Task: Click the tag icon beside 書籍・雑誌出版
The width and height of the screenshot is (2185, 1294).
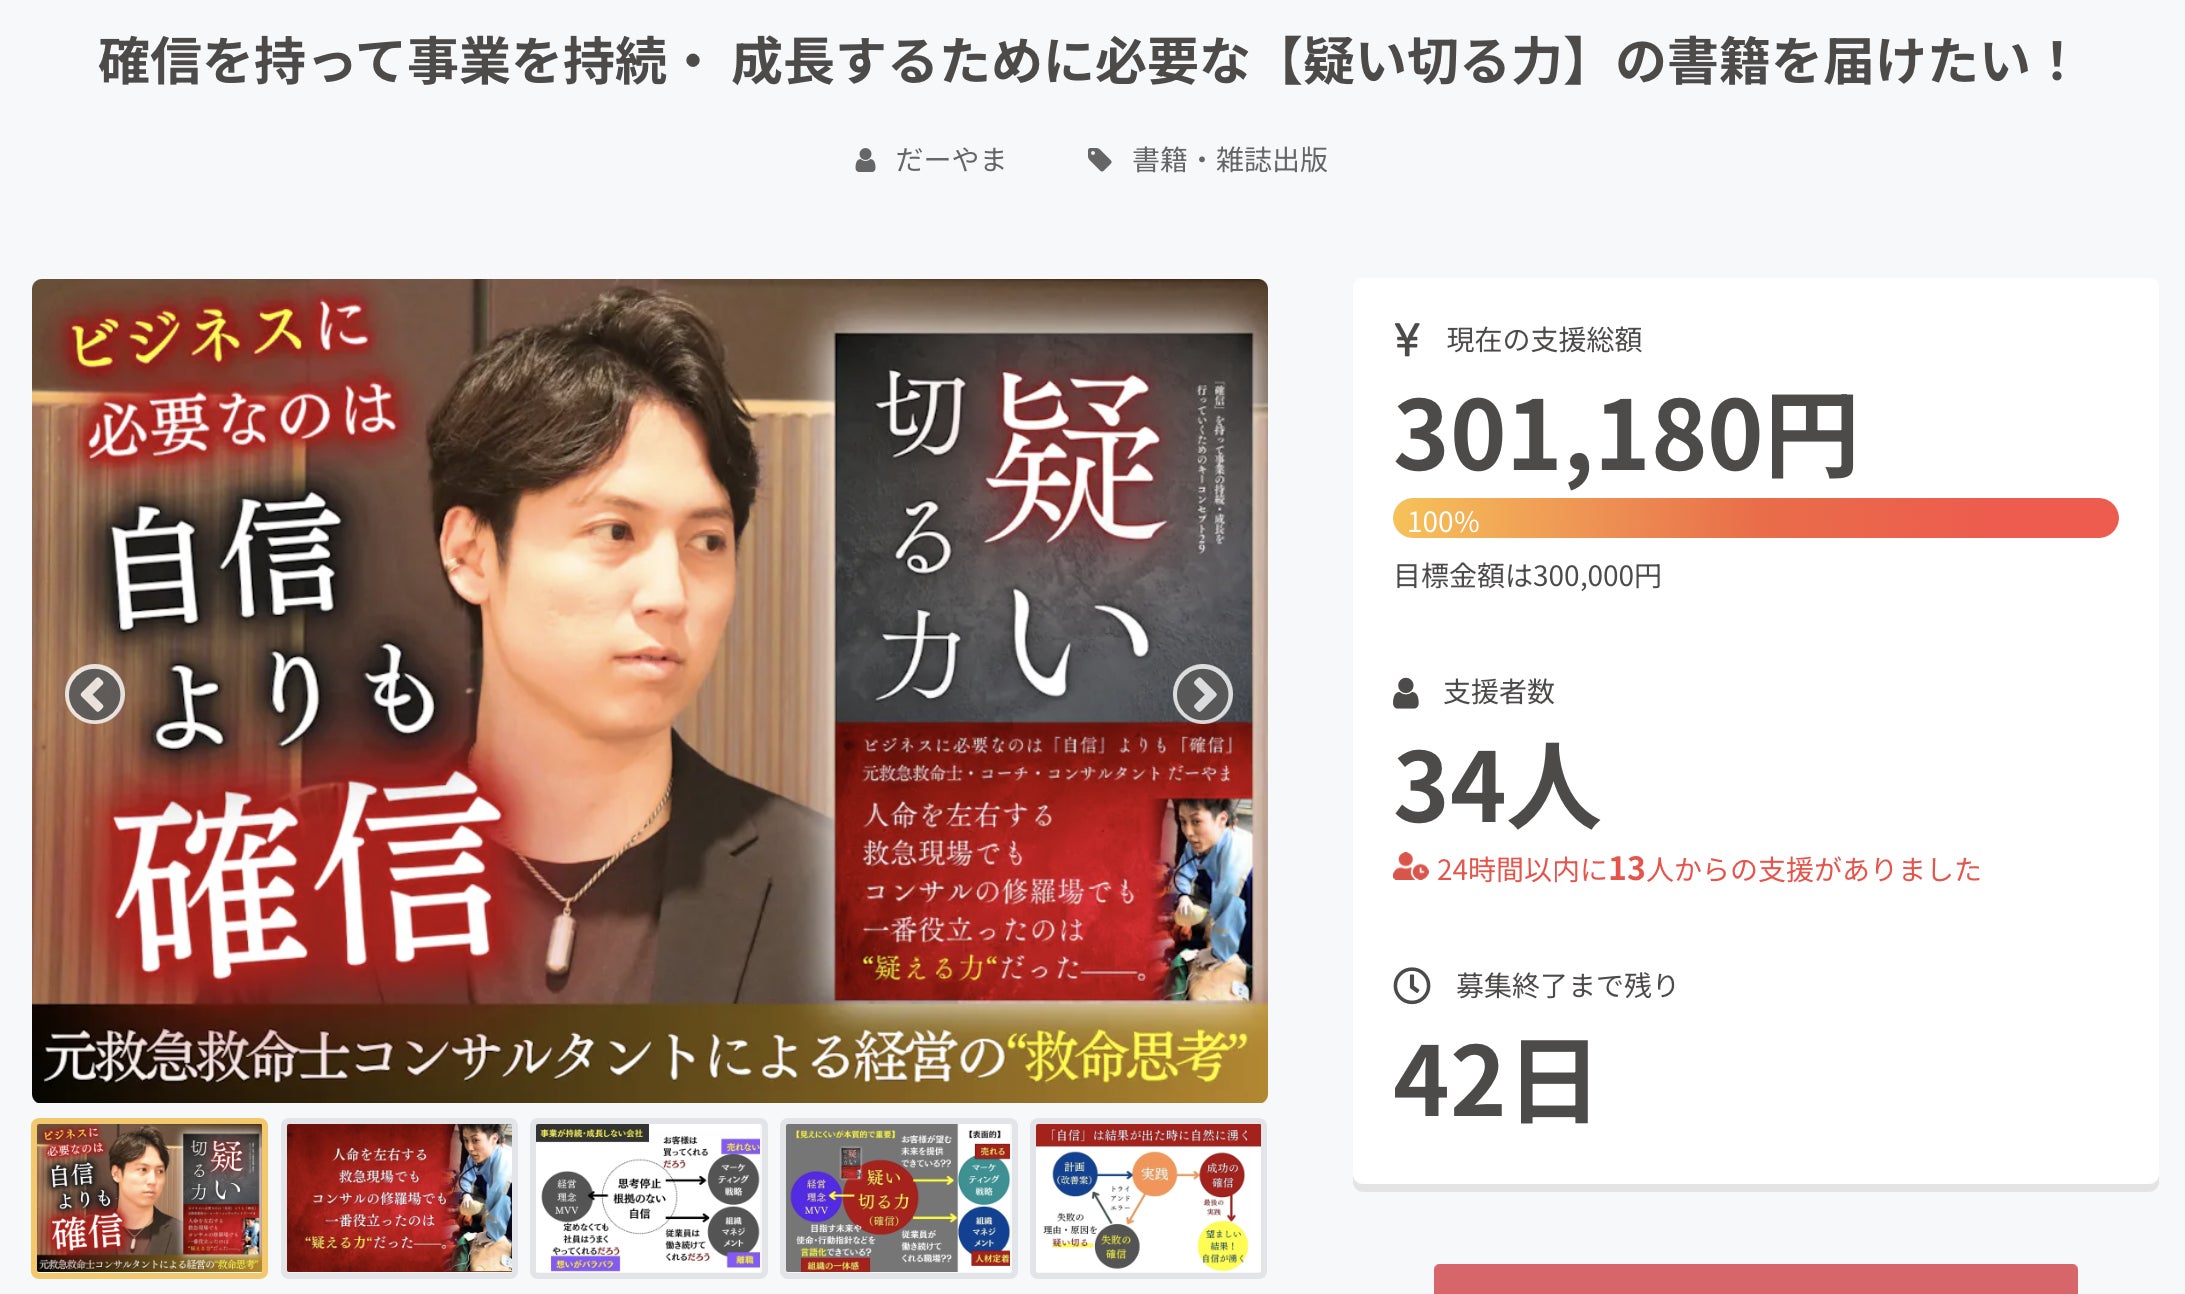Action: tap(1099, 160)
